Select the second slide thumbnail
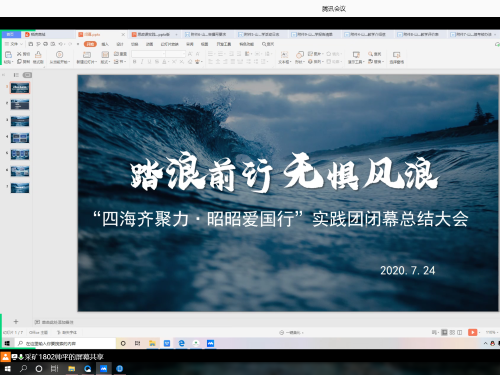This screenshot has width=500, height=375. (x=20, y=105)
